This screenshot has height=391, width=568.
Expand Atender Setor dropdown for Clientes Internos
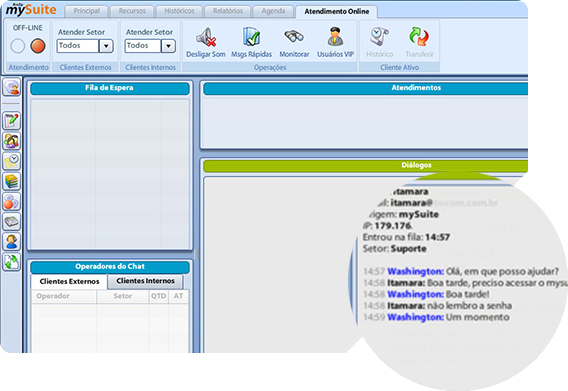point(168,46)
